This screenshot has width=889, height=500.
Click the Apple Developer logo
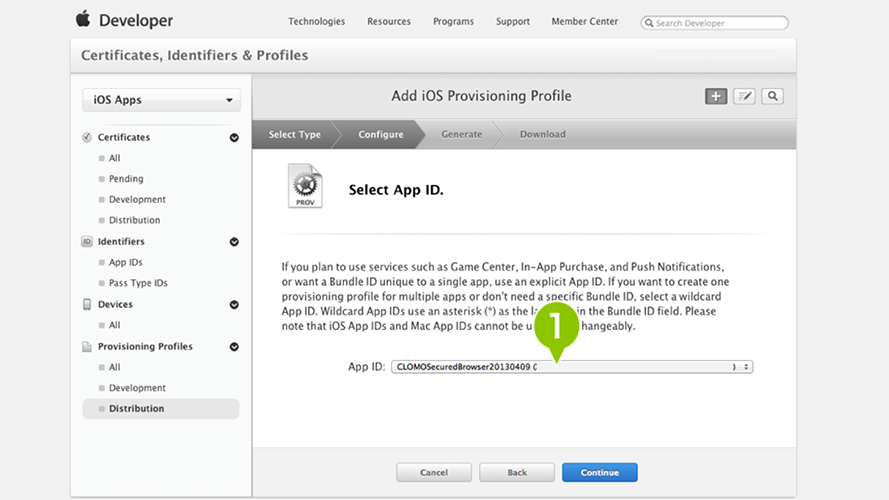pyautogui.click(x=124, y=20)
